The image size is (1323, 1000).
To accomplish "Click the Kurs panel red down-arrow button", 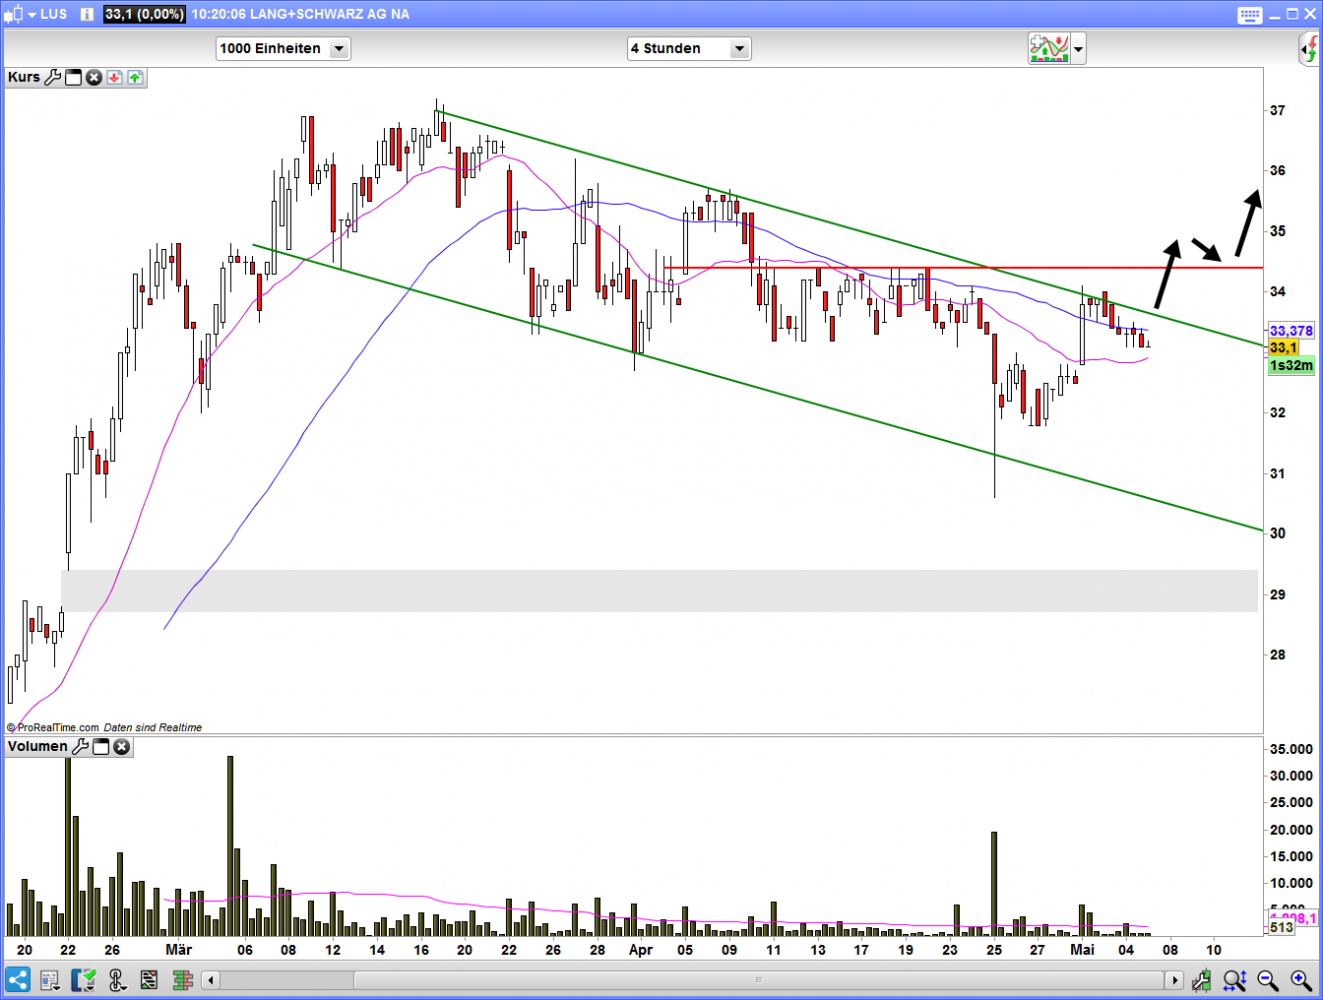I will (114, 77).
